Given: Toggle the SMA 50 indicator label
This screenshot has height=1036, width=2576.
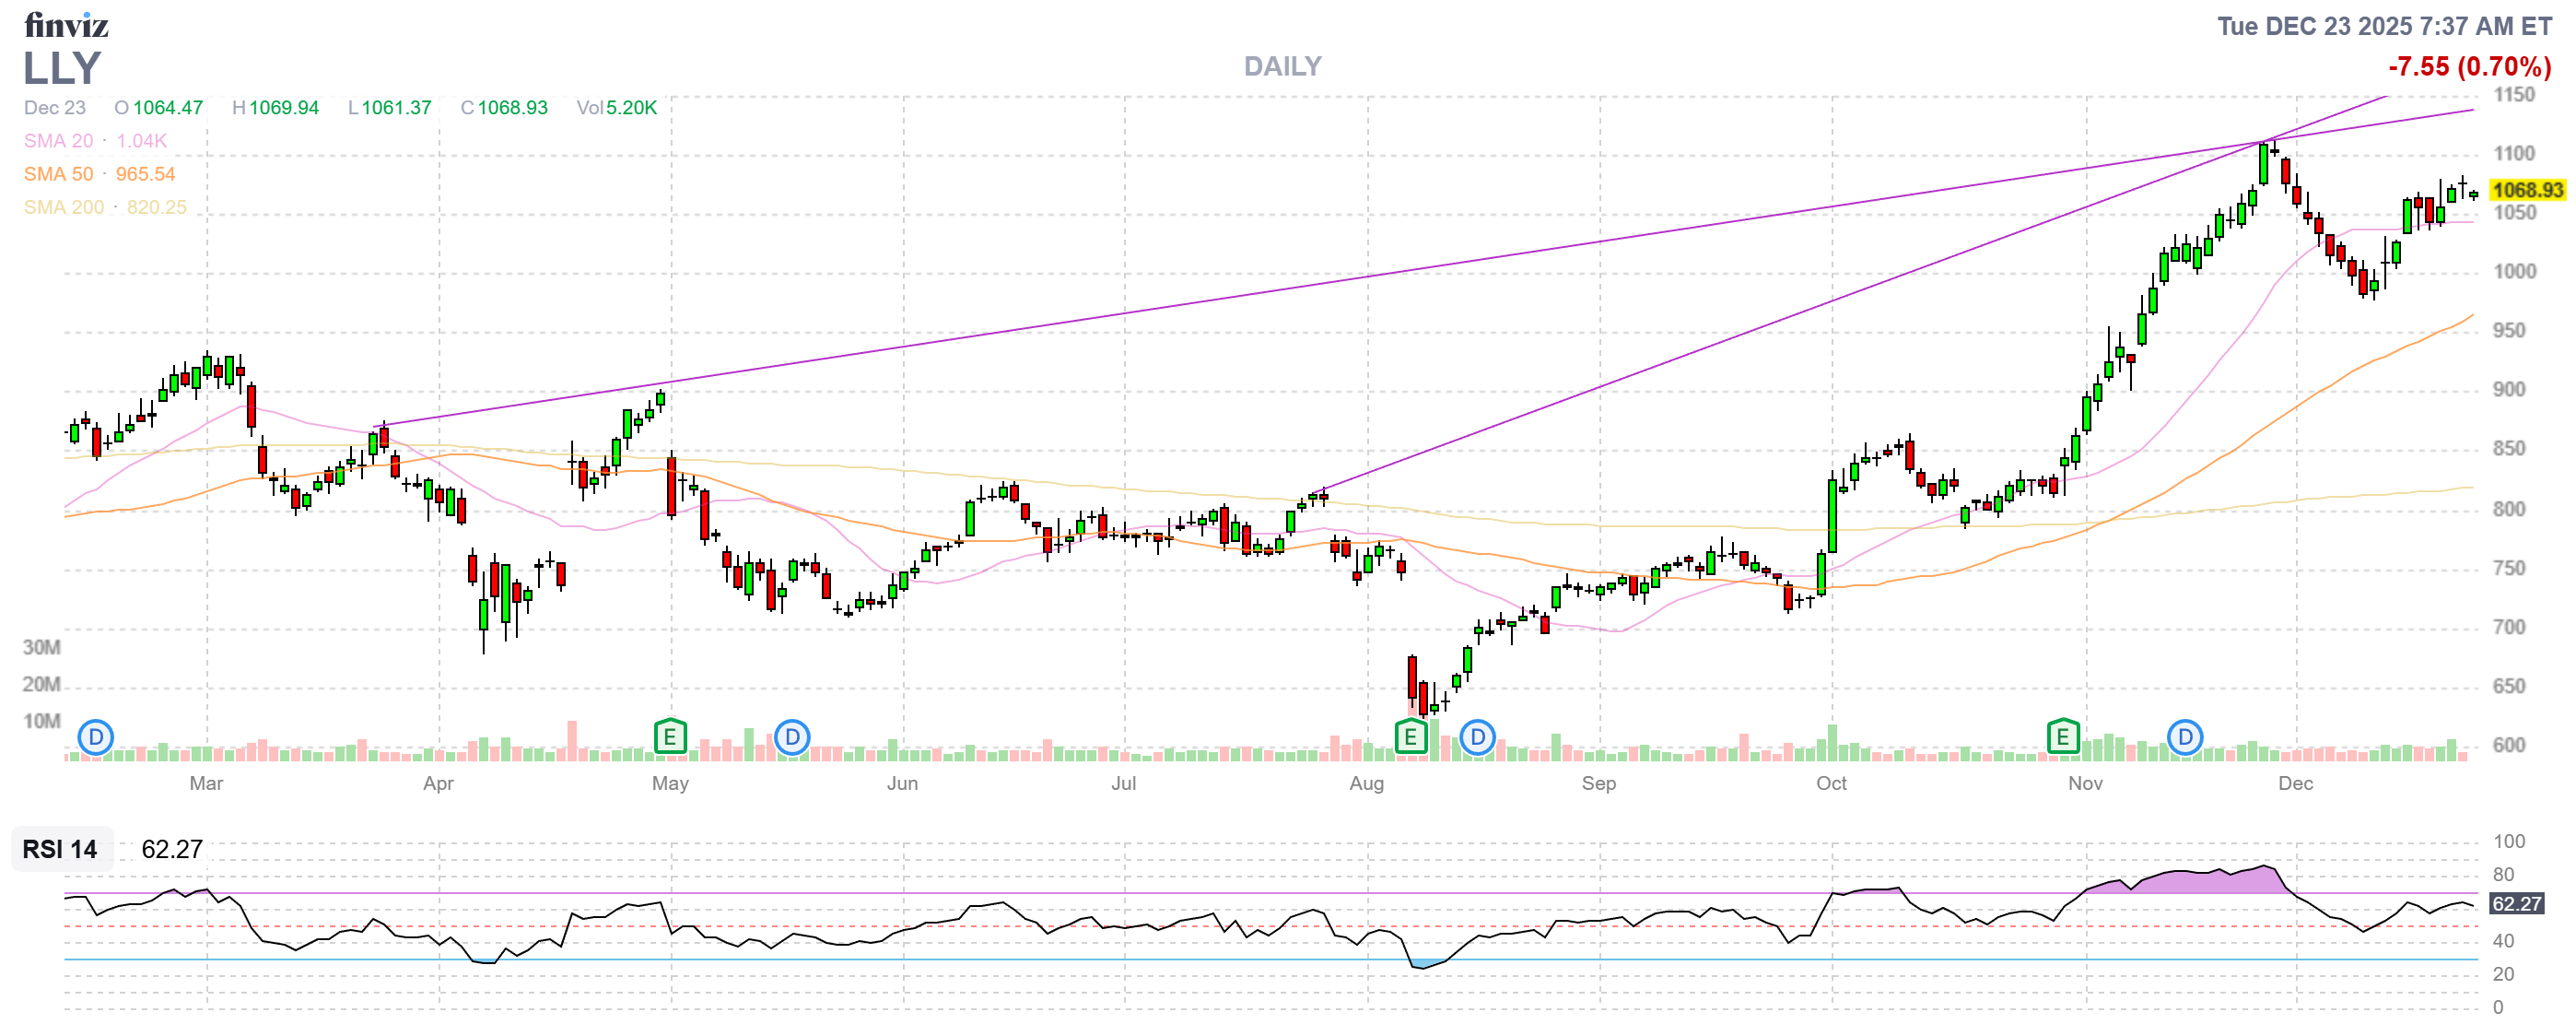Looking at the screenshot, I should click(59, 174).
